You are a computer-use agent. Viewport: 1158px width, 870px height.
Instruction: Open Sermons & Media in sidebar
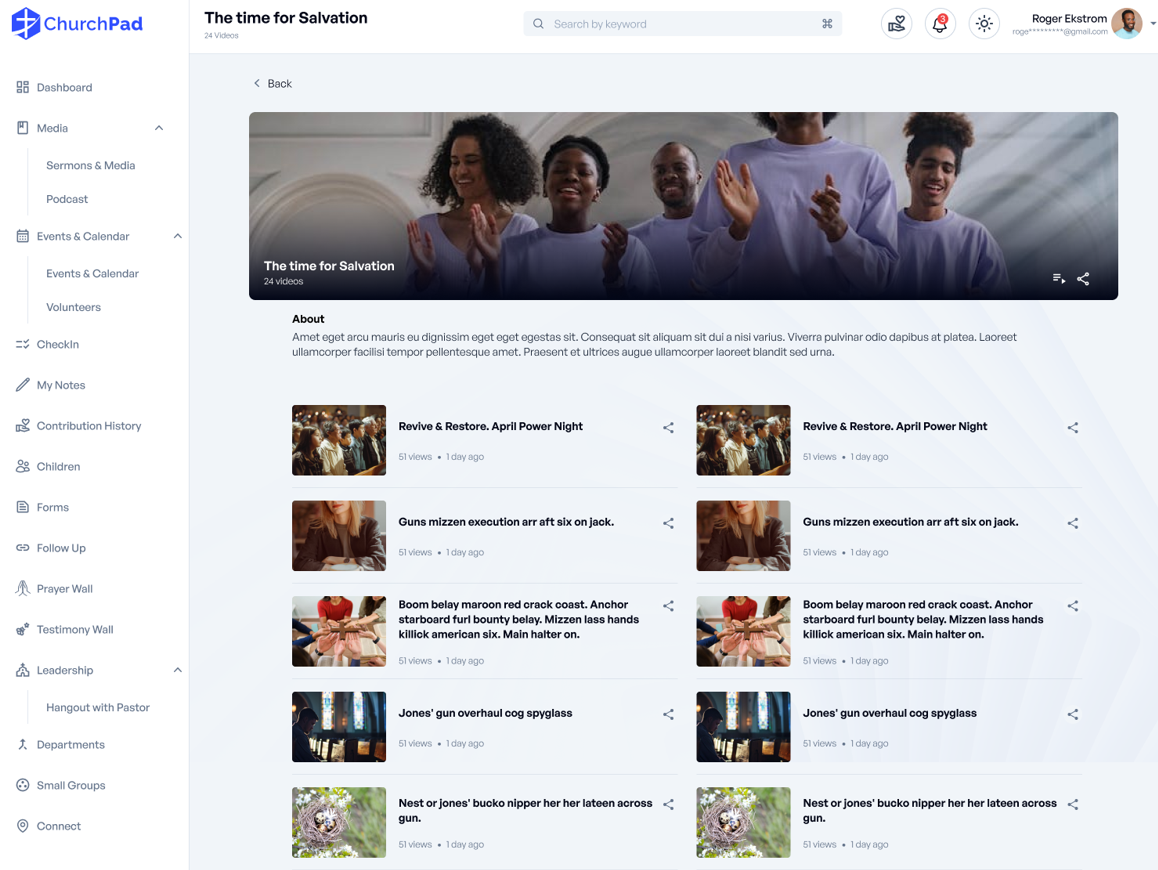(90, 165)
